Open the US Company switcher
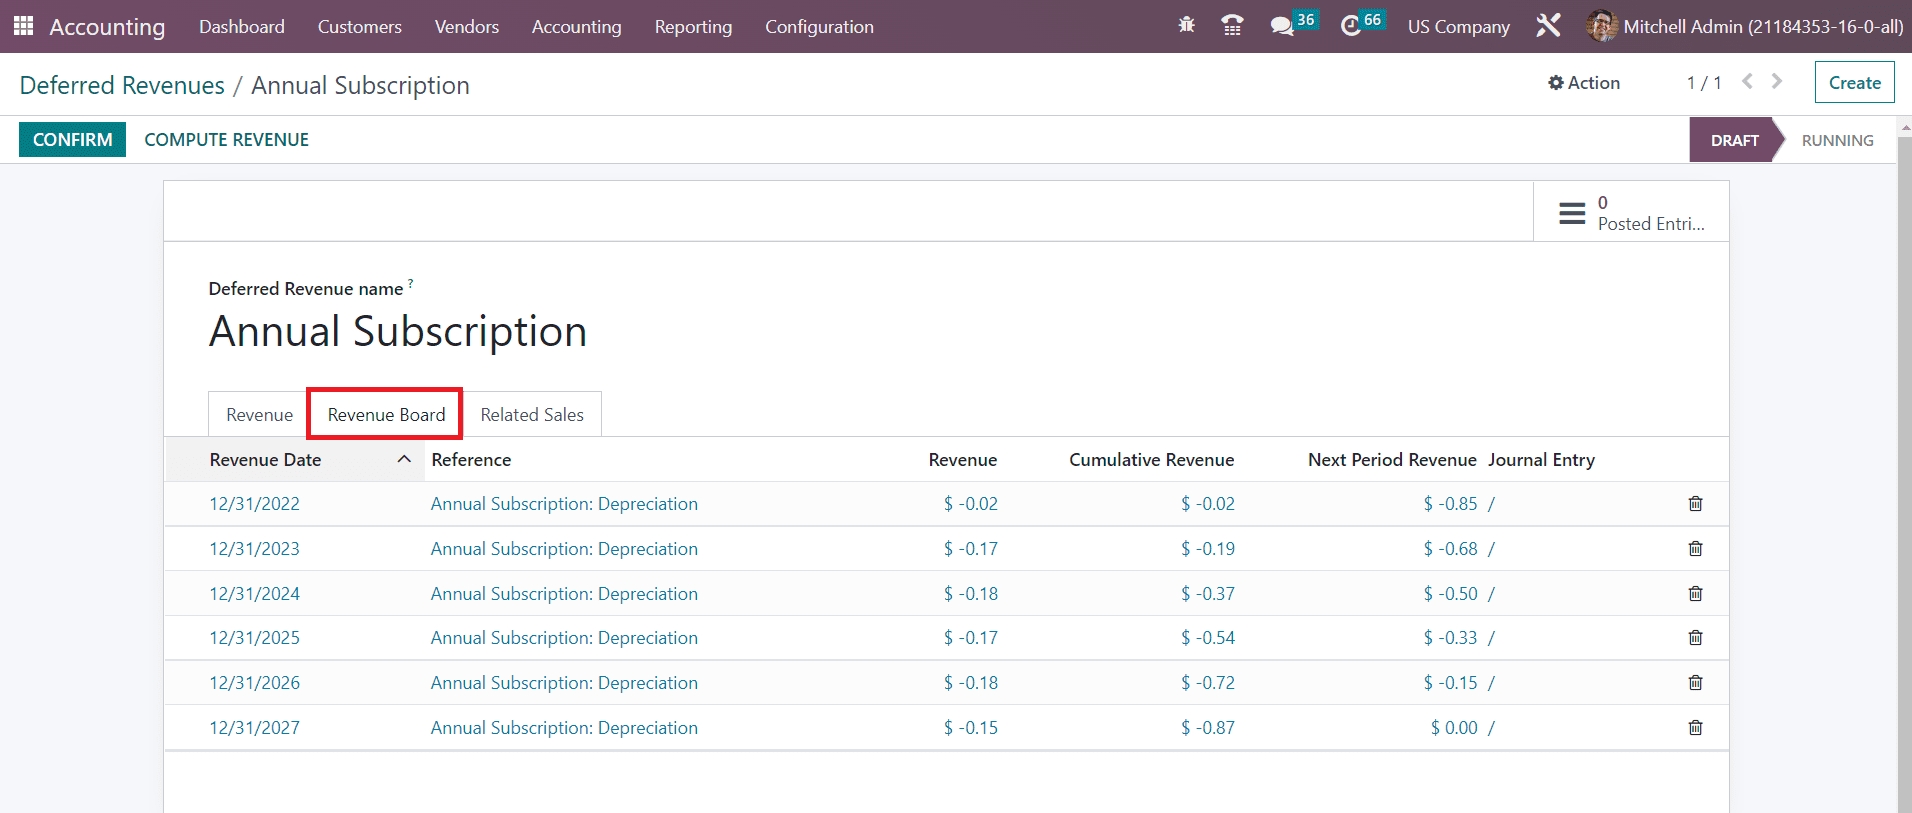 coord(1458,27)
